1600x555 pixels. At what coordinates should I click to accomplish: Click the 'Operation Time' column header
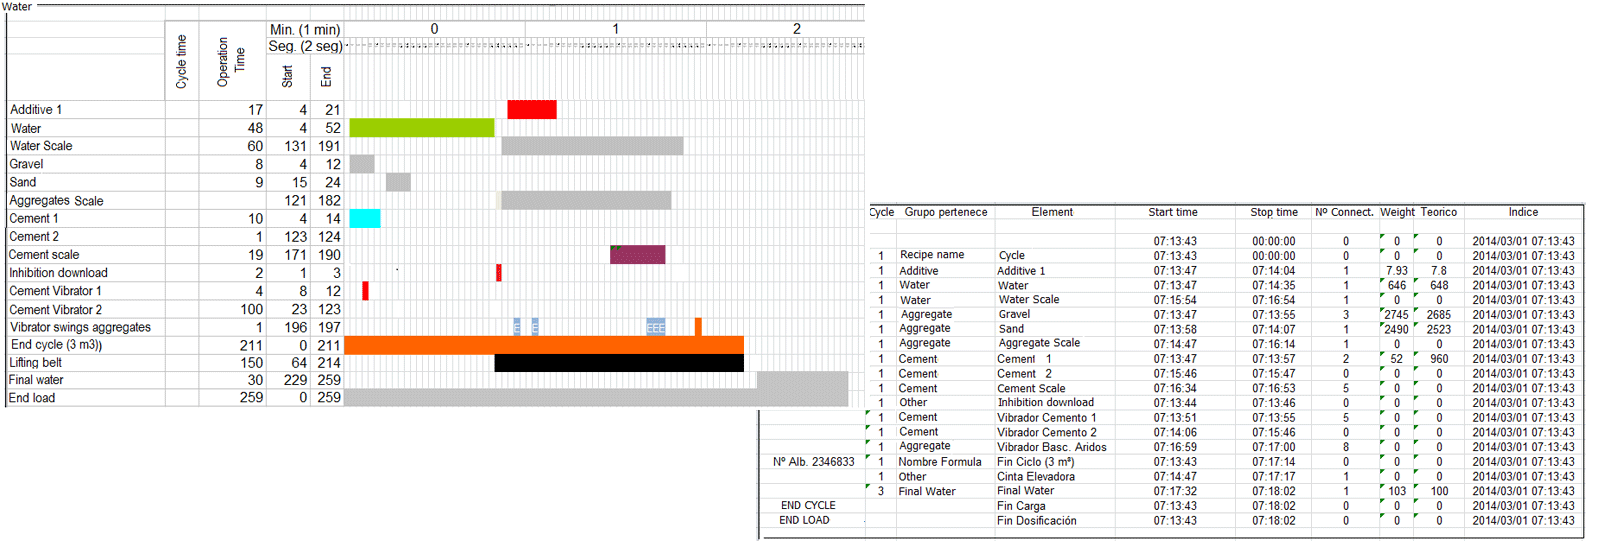point(231,62)
